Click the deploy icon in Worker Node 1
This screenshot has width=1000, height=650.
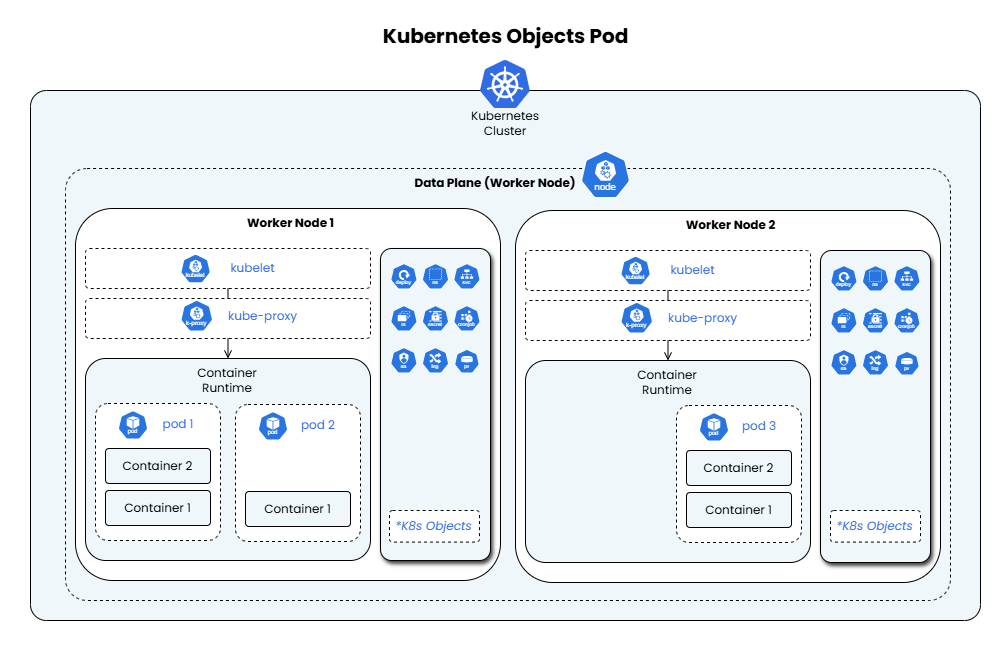(x=404, y=277)
